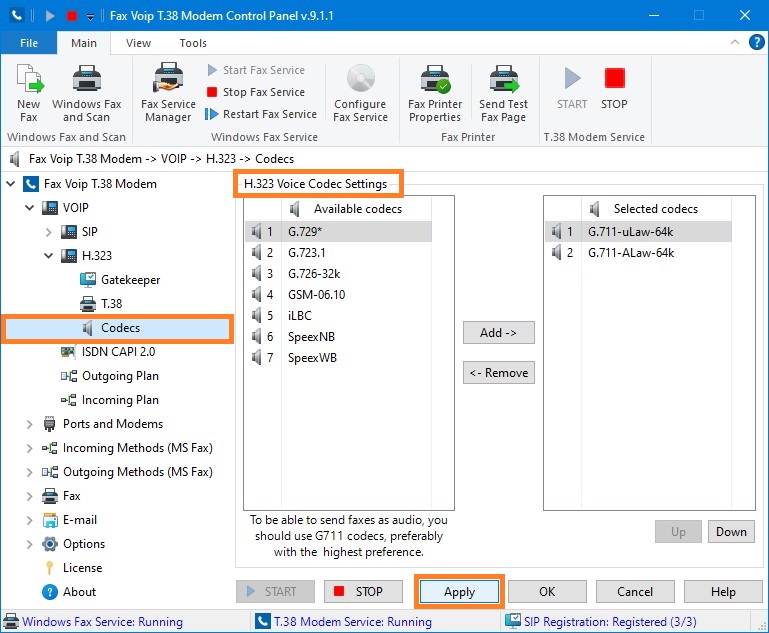Click the Help button

click(723, 592)
